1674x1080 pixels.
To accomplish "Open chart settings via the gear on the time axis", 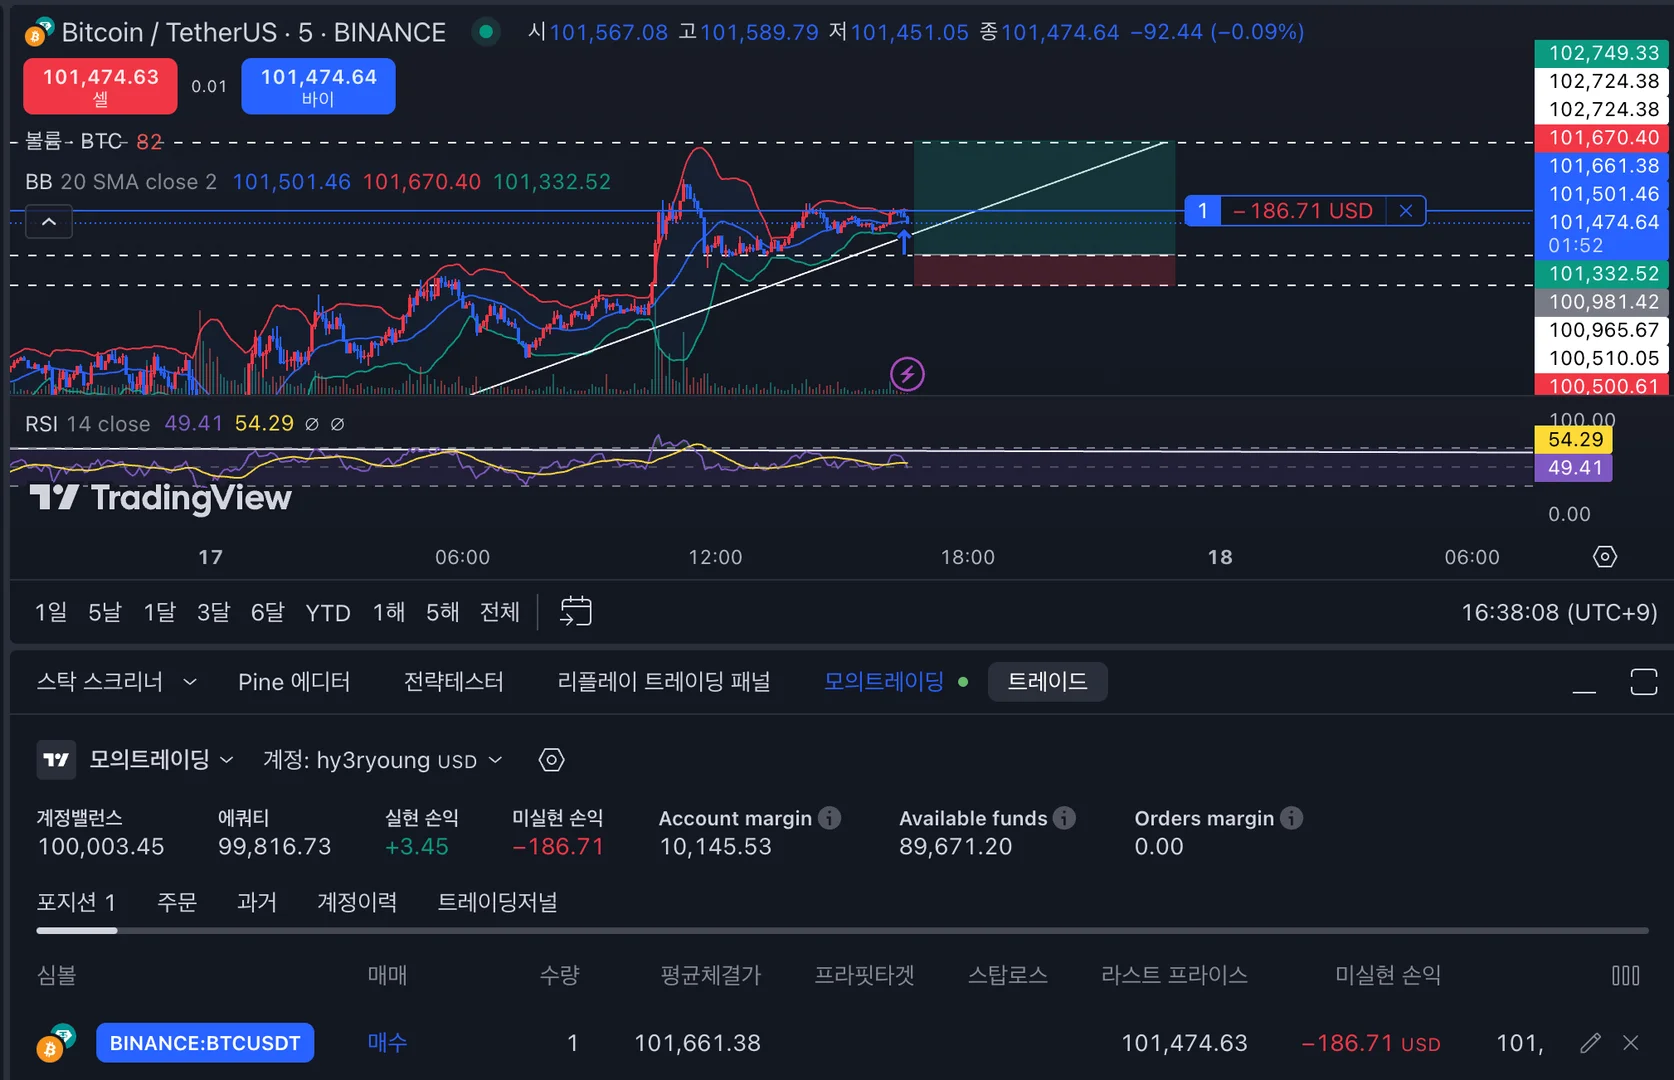I will (x=1605, y=557).
